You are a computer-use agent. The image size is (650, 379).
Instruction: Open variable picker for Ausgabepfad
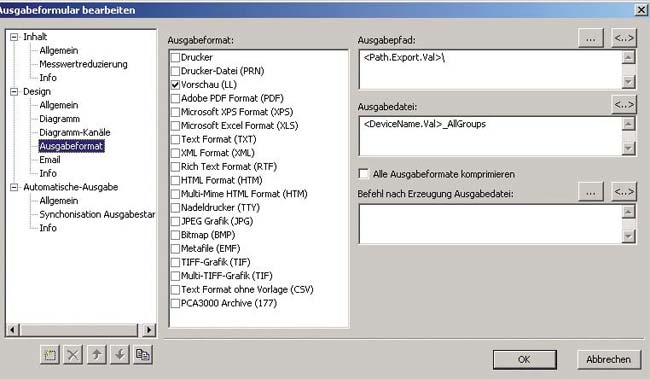pyautogui.click(x=624, y=38)
